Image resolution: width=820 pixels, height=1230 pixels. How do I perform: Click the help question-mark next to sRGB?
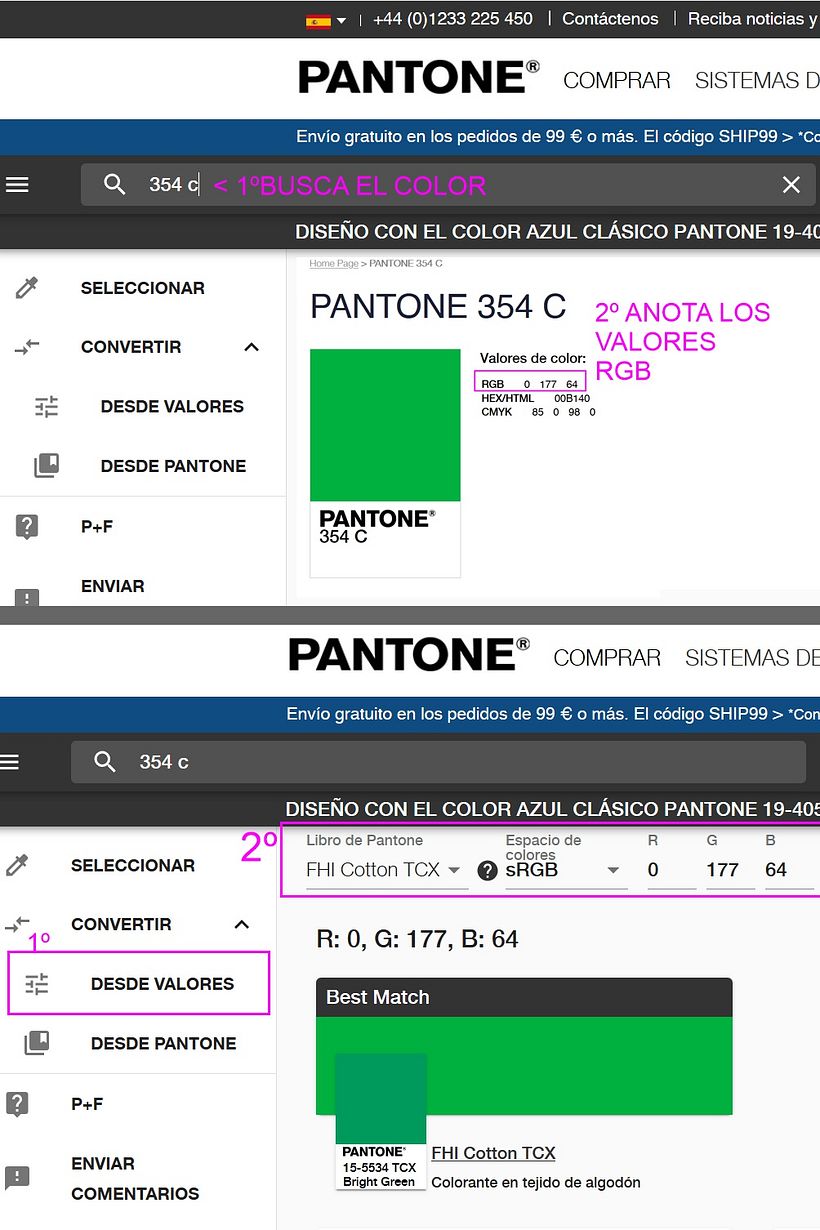click(487, 871)
